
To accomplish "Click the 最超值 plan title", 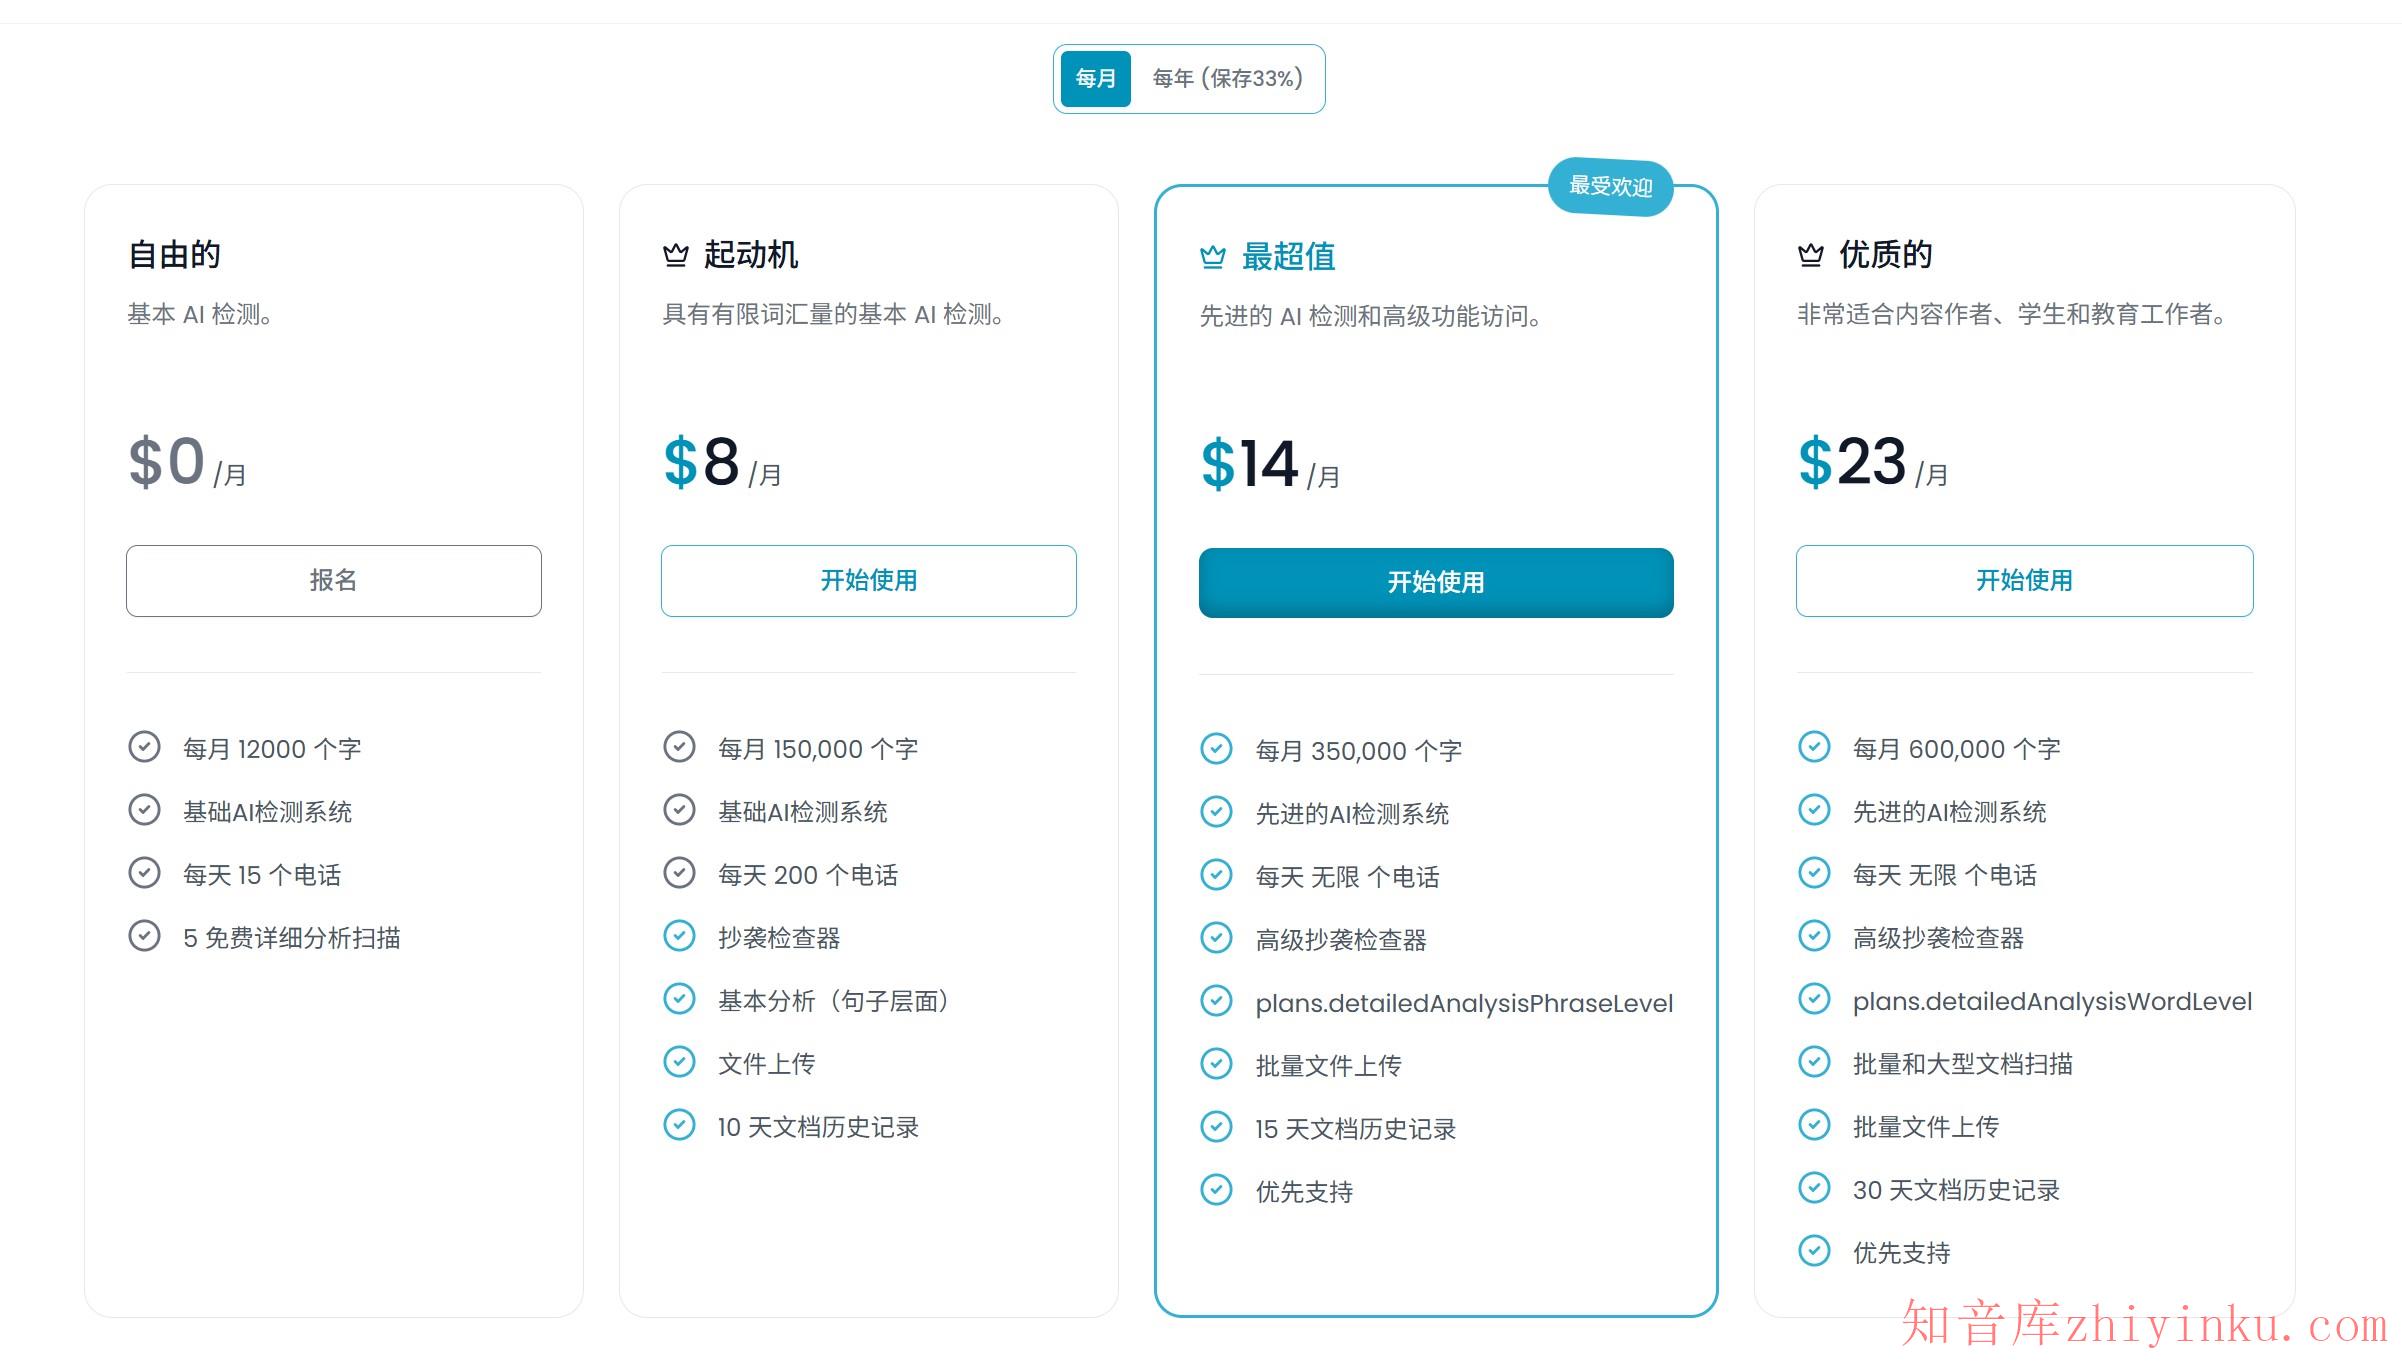I will pyautogui.click(x=1288, y=257).
